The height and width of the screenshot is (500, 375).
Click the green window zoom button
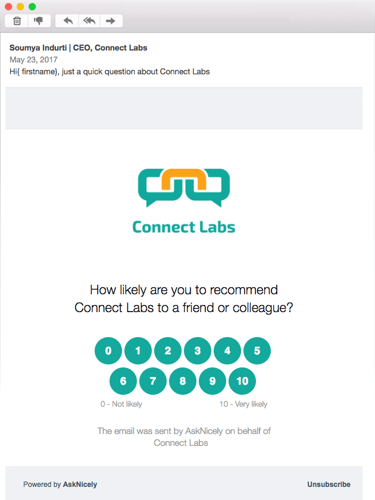pyautogui.click(x=32, y=6)
